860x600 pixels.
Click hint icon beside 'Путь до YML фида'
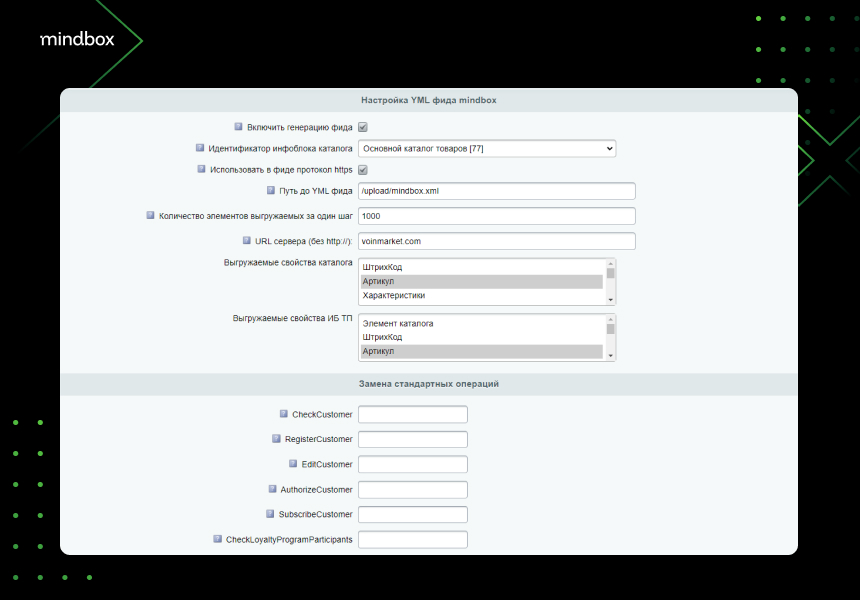click(x=271, y=190)
